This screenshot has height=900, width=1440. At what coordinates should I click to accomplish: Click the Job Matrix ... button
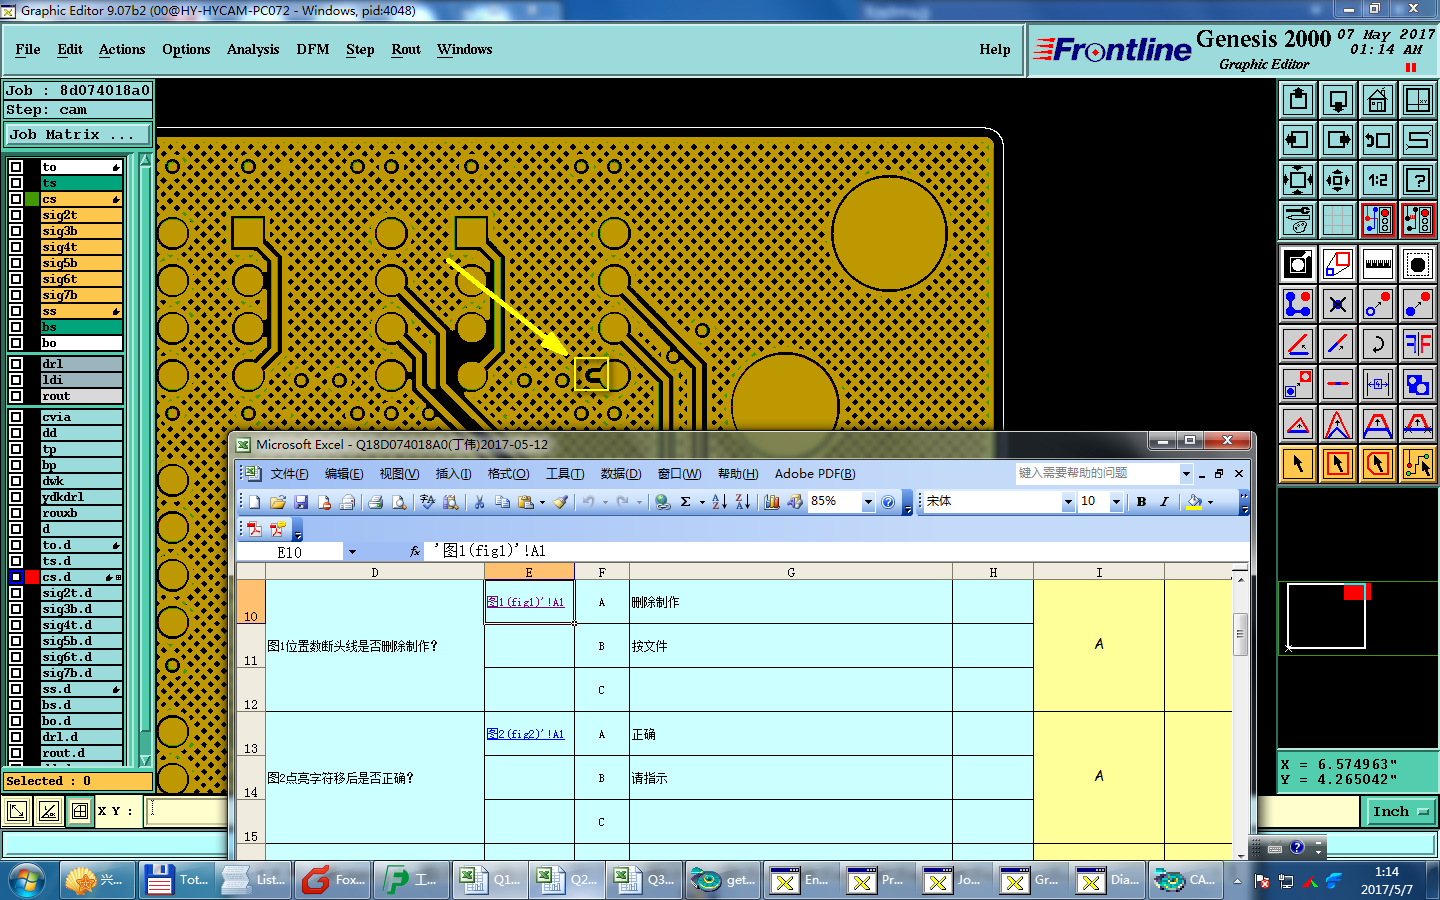point(78,134)
